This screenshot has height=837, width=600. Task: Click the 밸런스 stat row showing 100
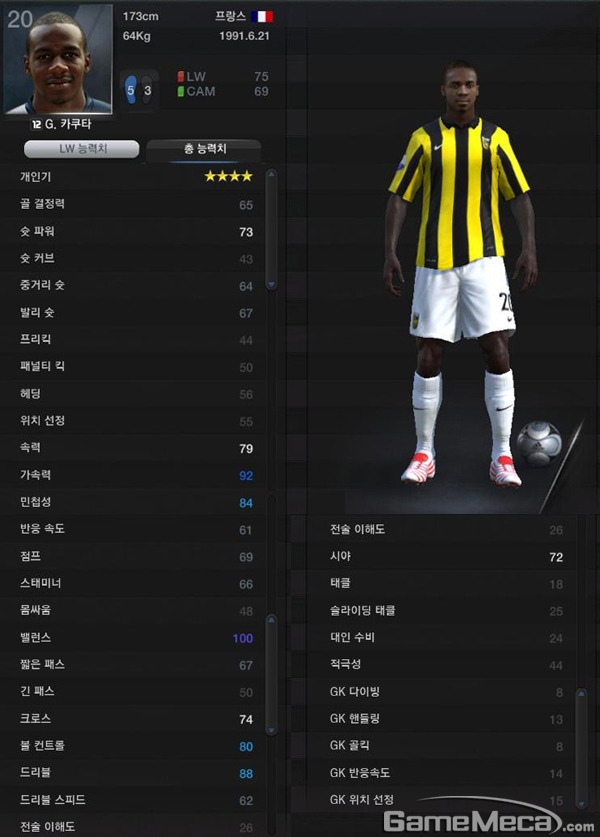[x=136, y=638]
